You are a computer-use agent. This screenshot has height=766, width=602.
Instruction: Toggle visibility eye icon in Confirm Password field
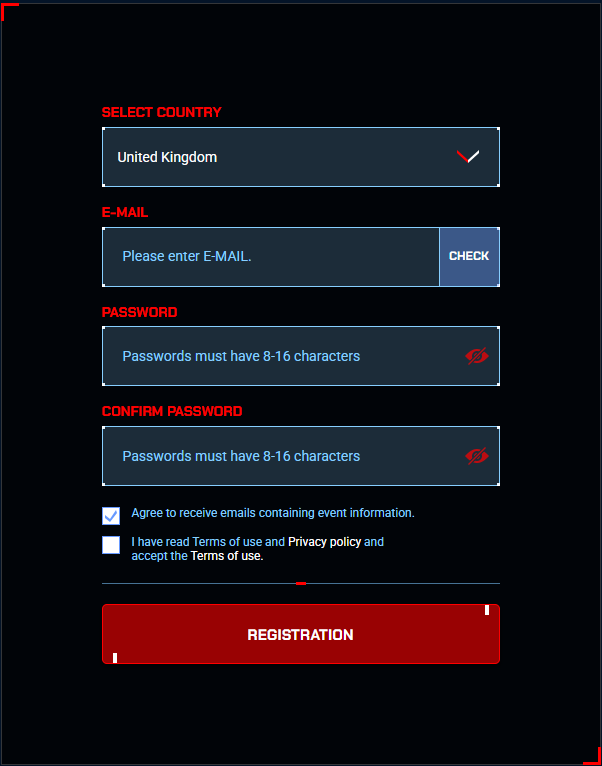[477, 456]
